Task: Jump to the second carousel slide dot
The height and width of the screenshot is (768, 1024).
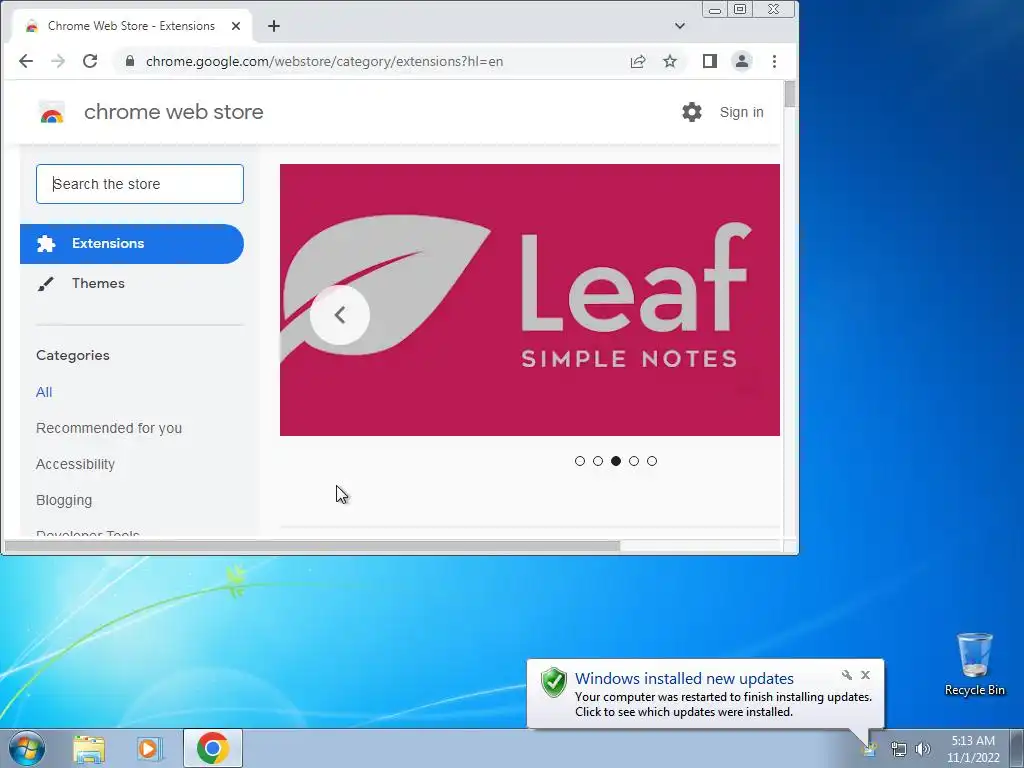Action: [x=598, y=461]
